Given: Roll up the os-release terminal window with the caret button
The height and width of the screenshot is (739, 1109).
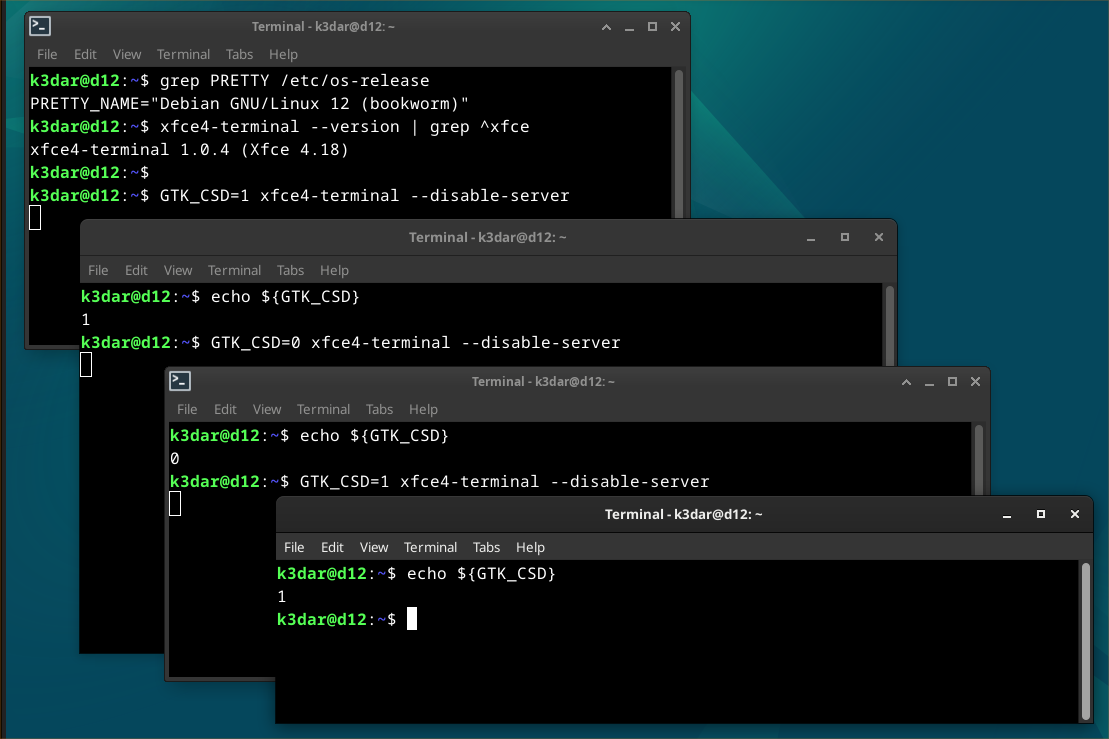Looking at the screenshot, I should point(606,27).
